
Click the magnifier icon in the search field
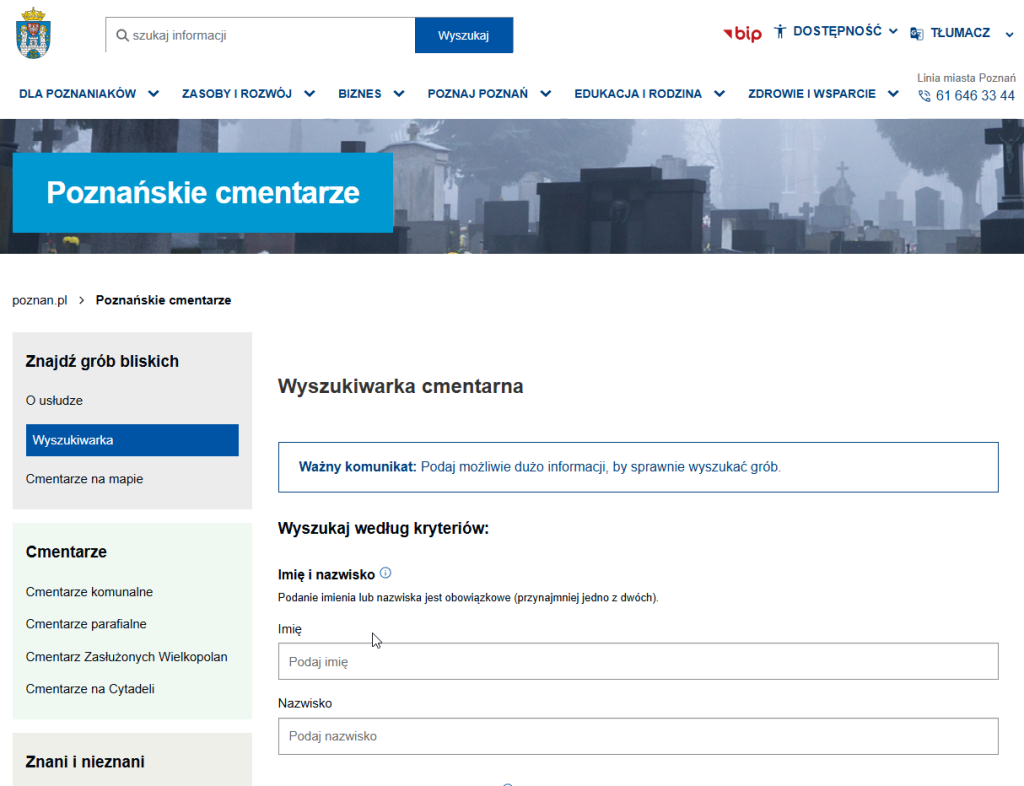point(122,35)
